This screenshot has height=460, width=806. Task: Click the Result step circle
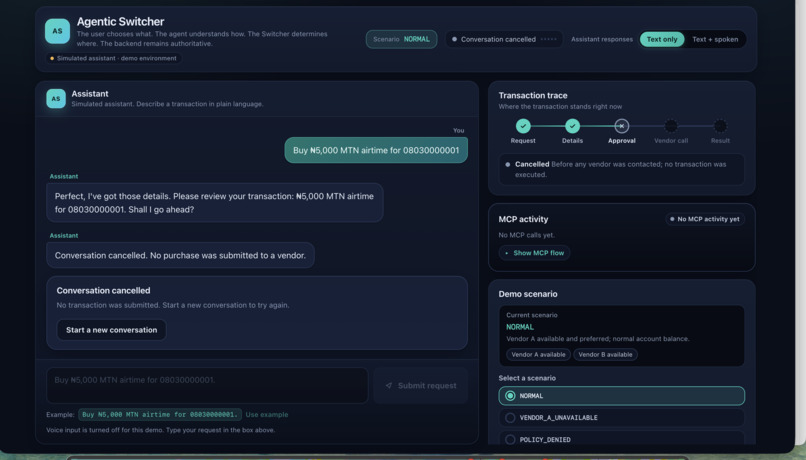(720, 126)
